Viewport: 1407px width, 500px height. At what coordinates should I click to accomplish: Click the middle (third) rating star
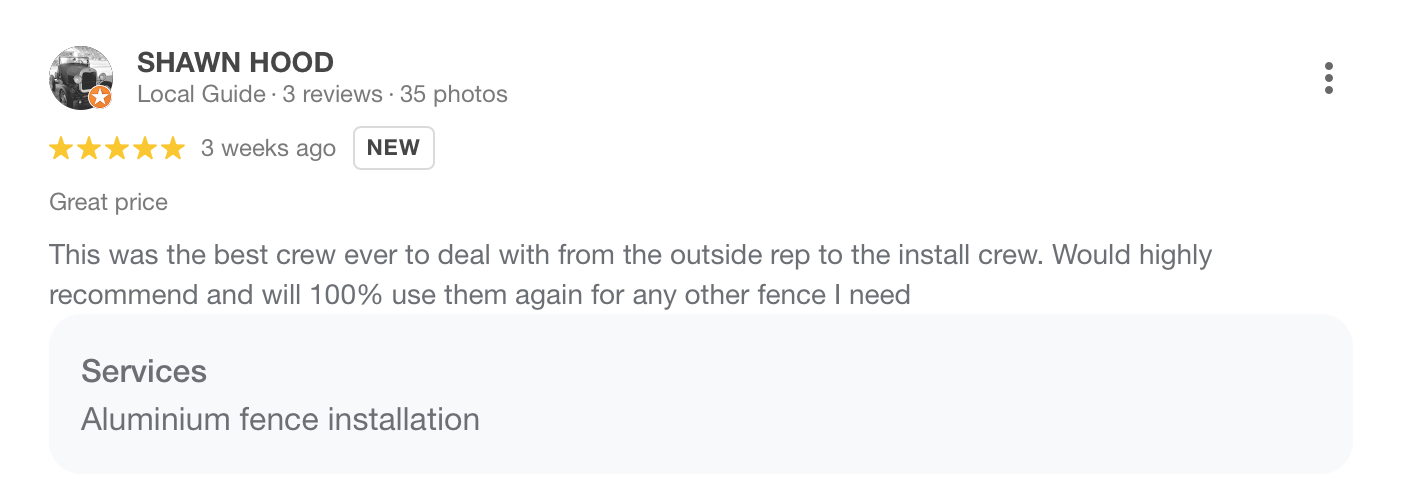click(x=117, y=149)
